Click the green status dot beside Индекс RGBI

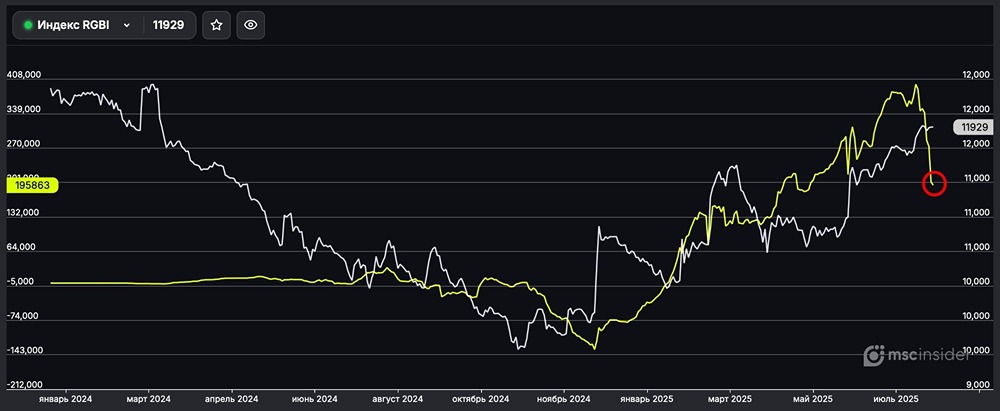coord(28,26)
